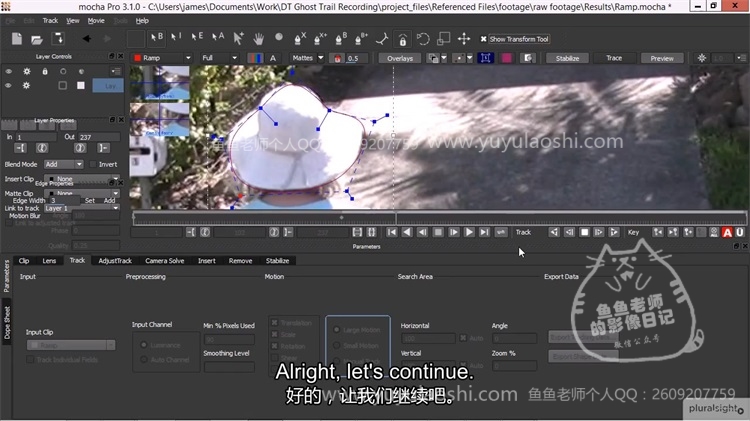Toggle visibility eye of the Ramp layer
The image size is (750, 421).
pyautogui.click(x=8, y=85)
